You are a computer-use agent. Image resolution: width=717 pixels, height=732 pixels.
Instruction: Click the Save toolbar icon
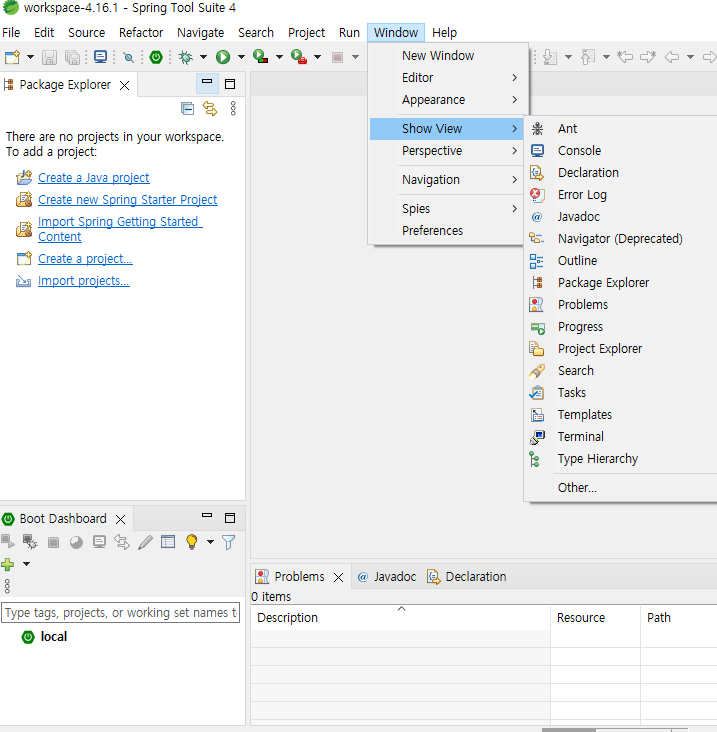[49, 57]
